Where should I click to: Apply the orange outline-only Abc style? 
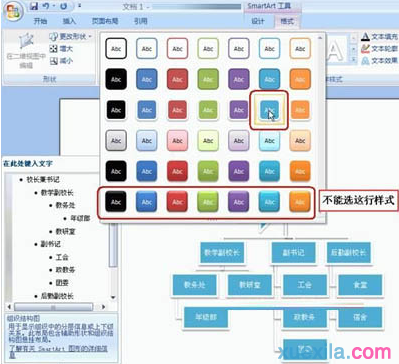300,49
